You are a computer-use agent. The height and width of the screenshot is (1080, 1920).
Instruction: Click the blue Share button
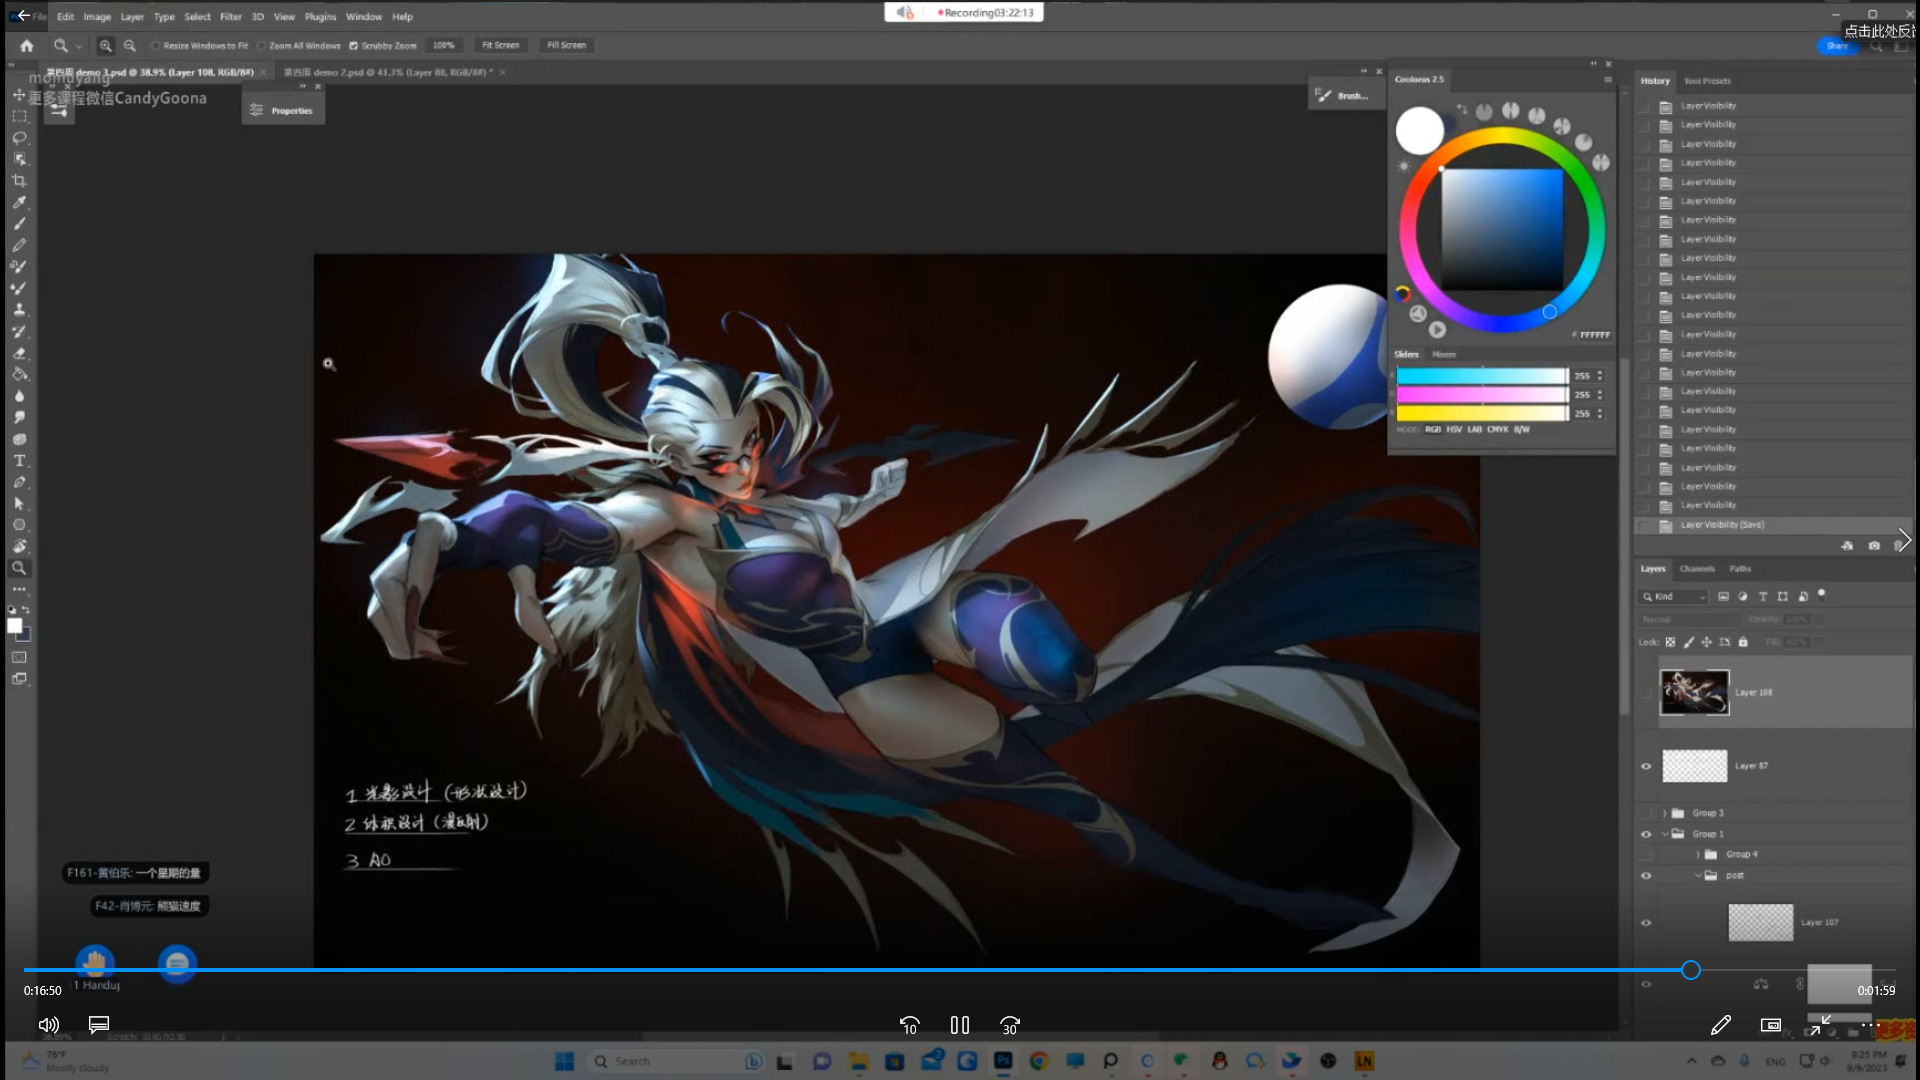pos(1837,46)
